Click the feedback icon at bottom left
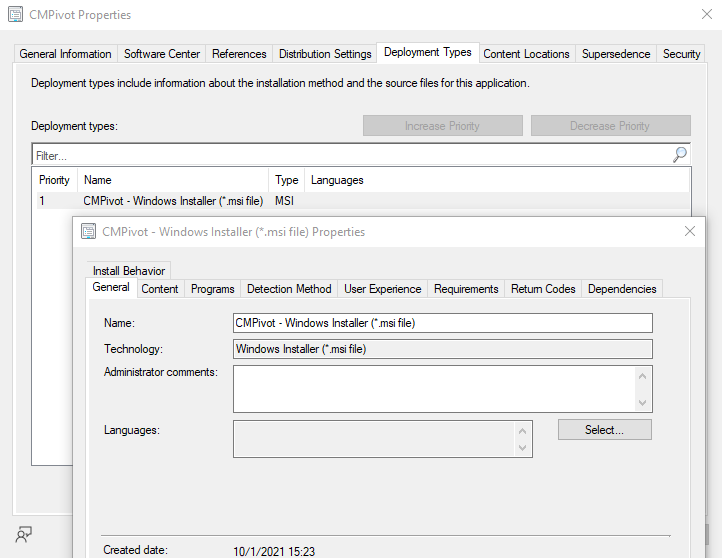Image resolution: width=722 pixels, height=558 pixels. pos(24,534)
